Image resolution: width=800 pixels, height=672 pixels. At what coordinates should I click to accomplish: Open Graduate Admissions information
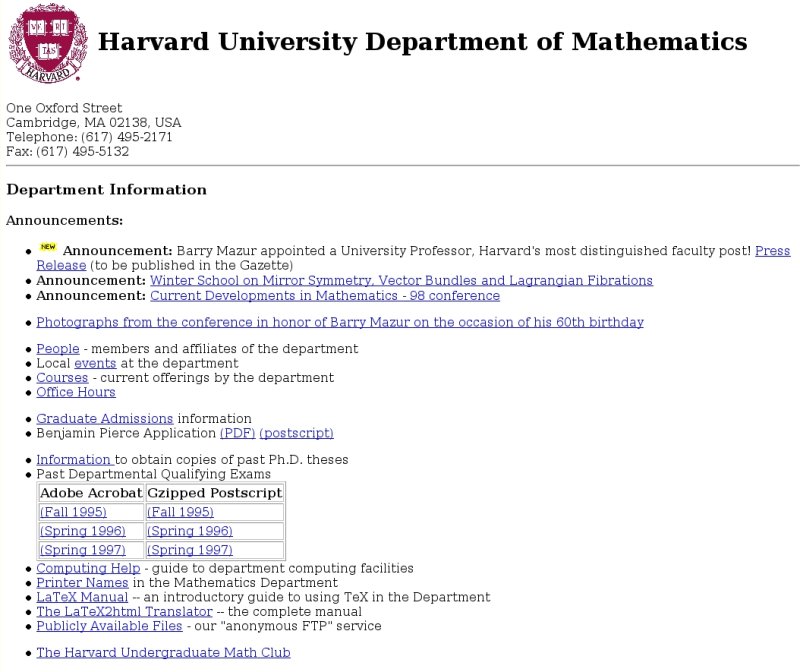pos(105,418)
